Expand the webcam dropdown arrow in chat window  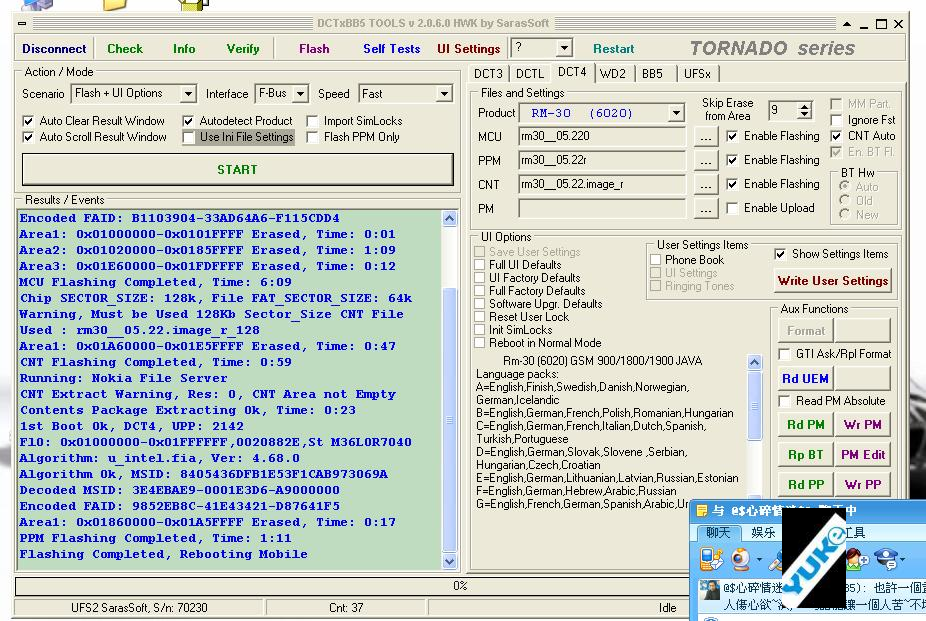759,559
